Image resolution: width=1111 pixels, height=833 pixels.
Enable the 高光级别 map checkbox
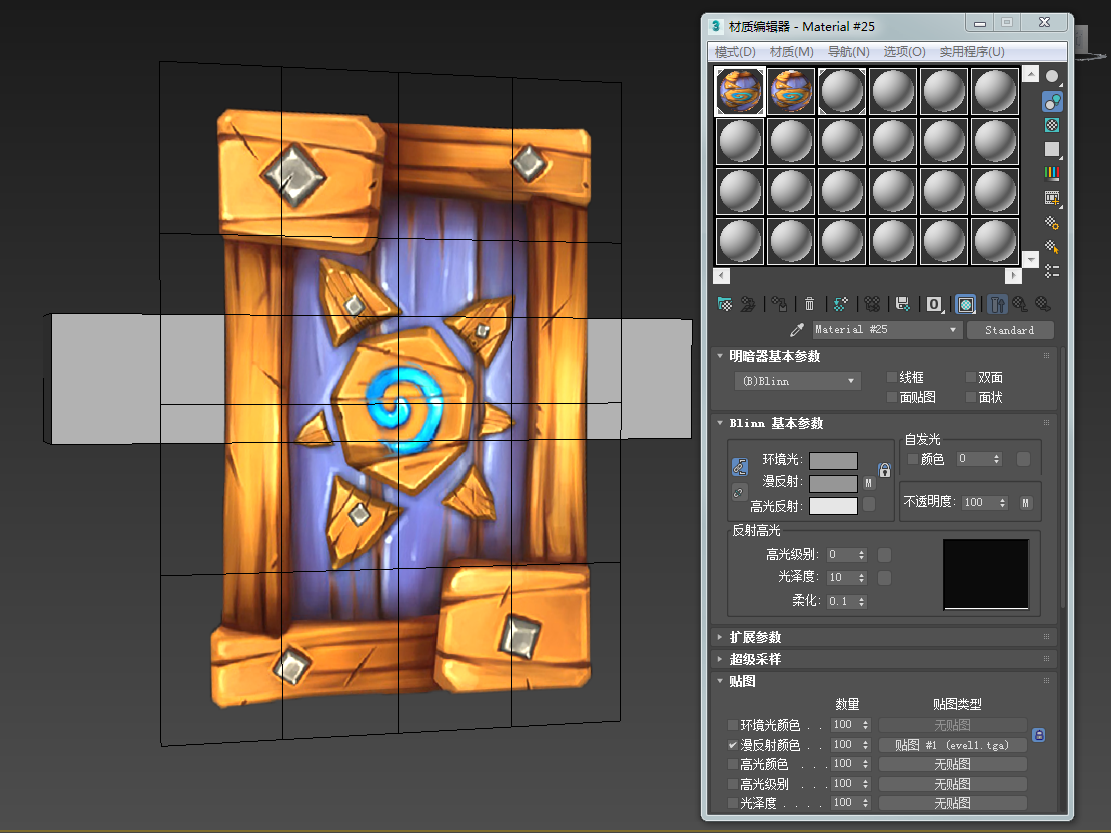pos(733,784)
